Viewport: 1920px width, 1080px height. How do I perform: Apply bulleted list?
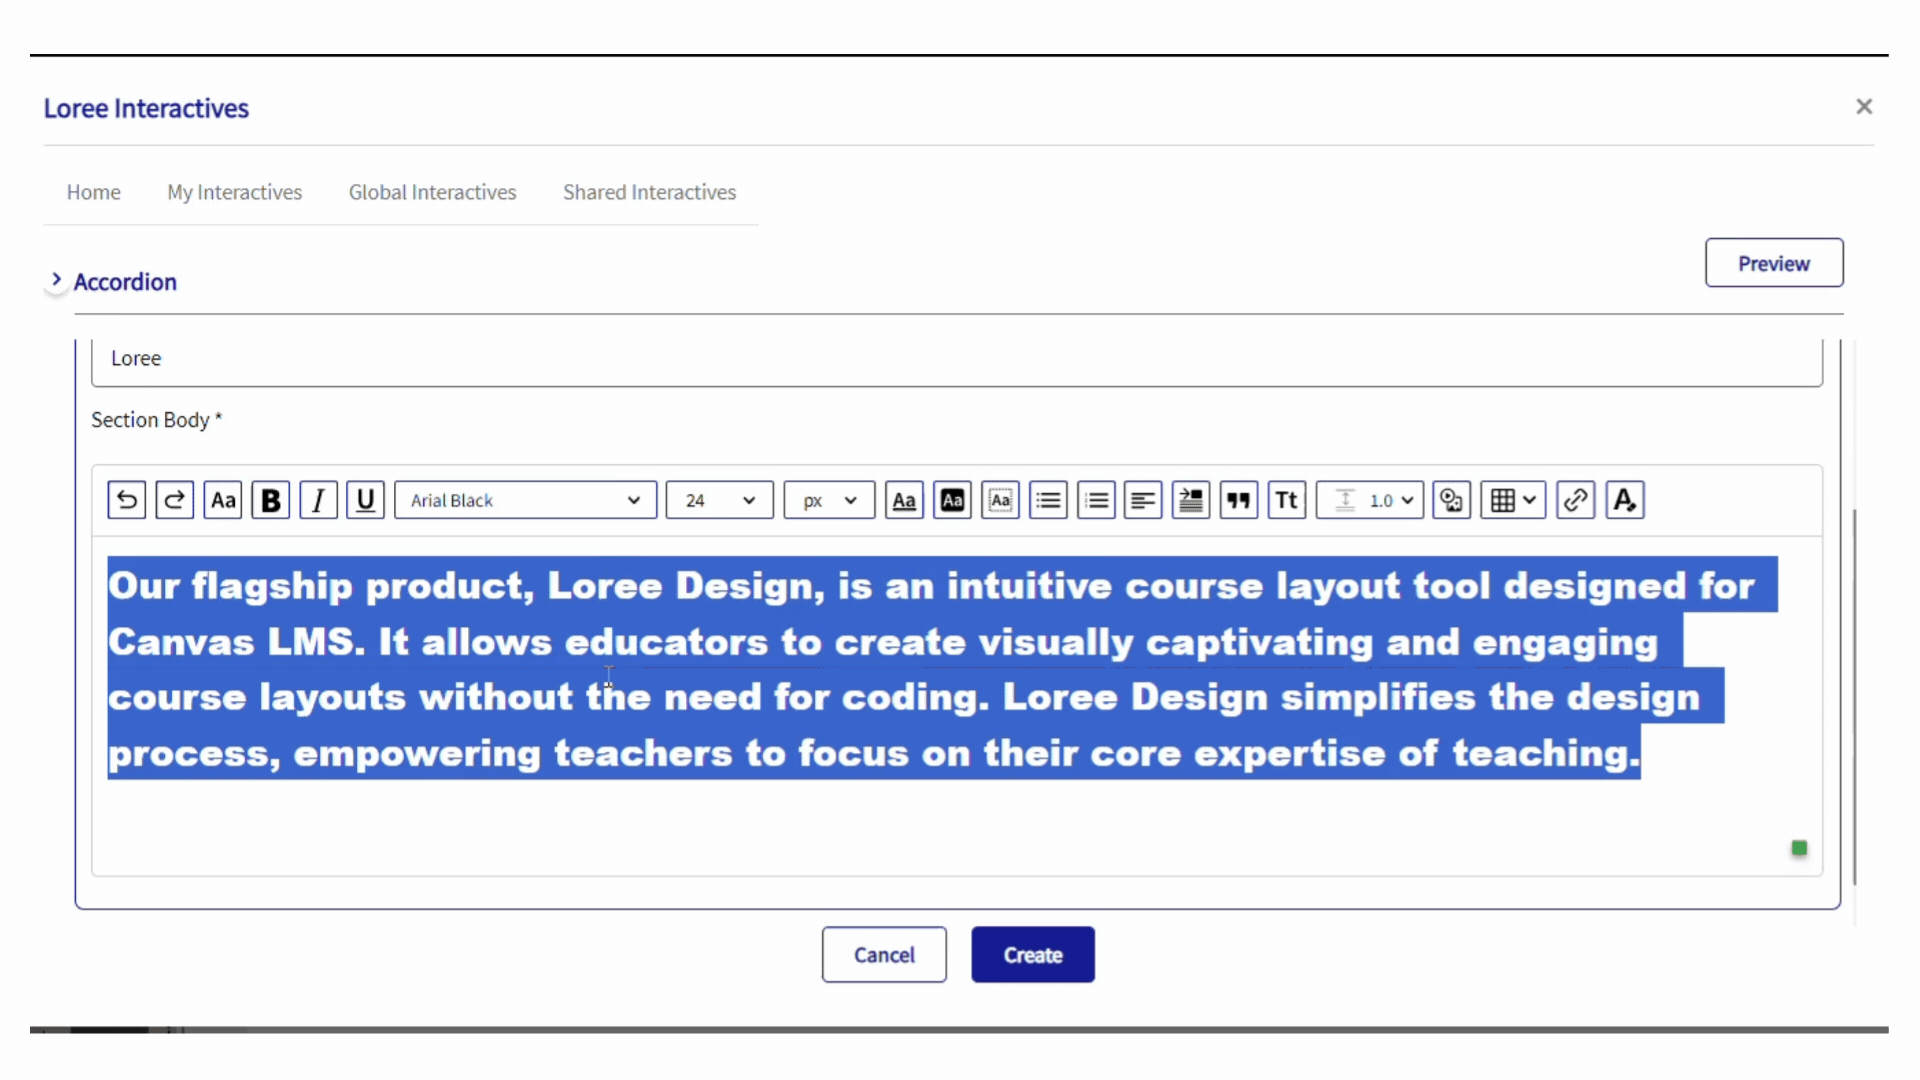click(x=1048, y=500)
